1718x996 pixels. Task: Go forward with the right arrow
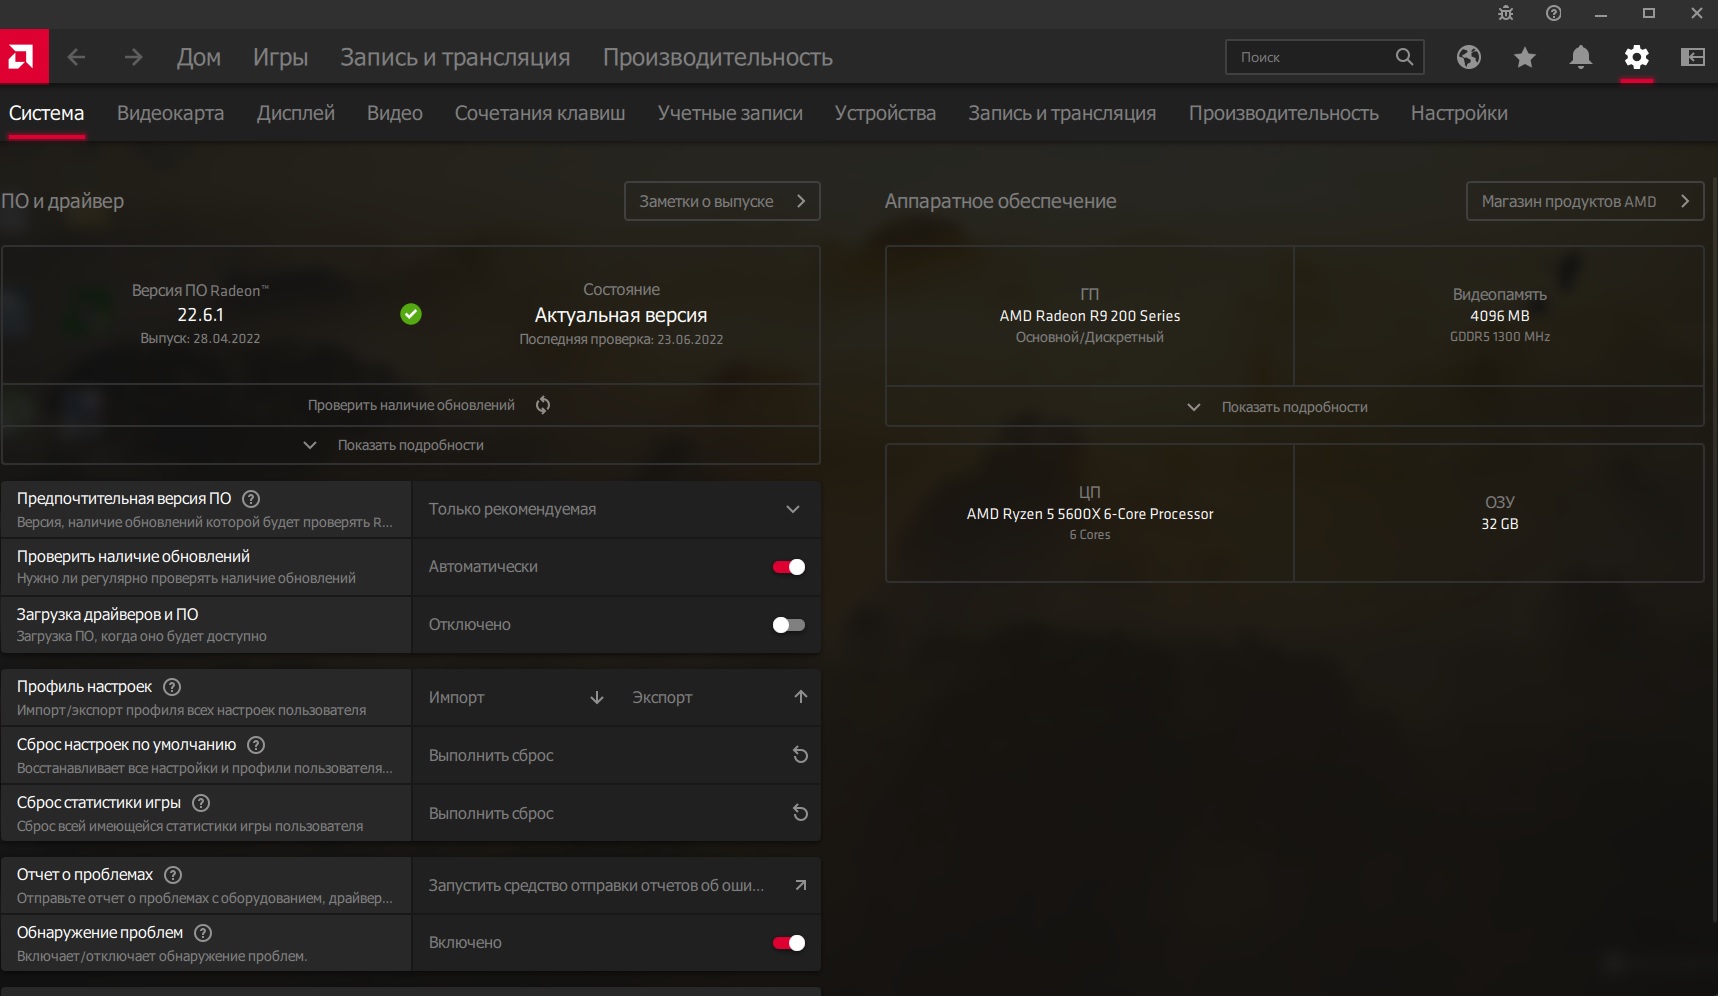(133, 57)
